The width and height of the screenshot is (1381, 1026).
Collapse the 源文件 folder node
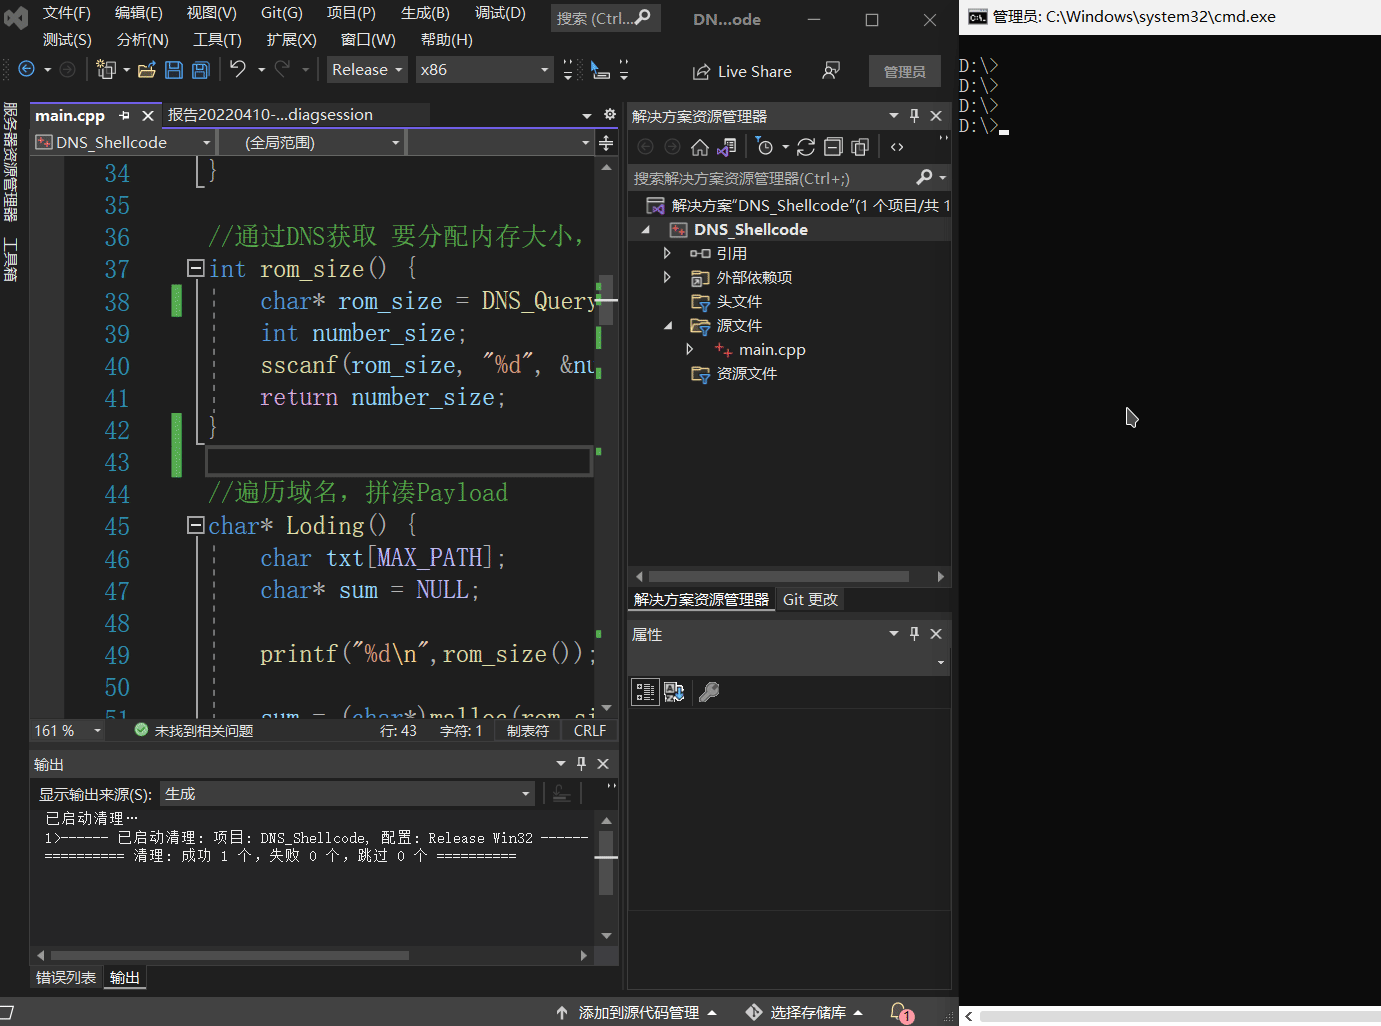tap(668, 325)
